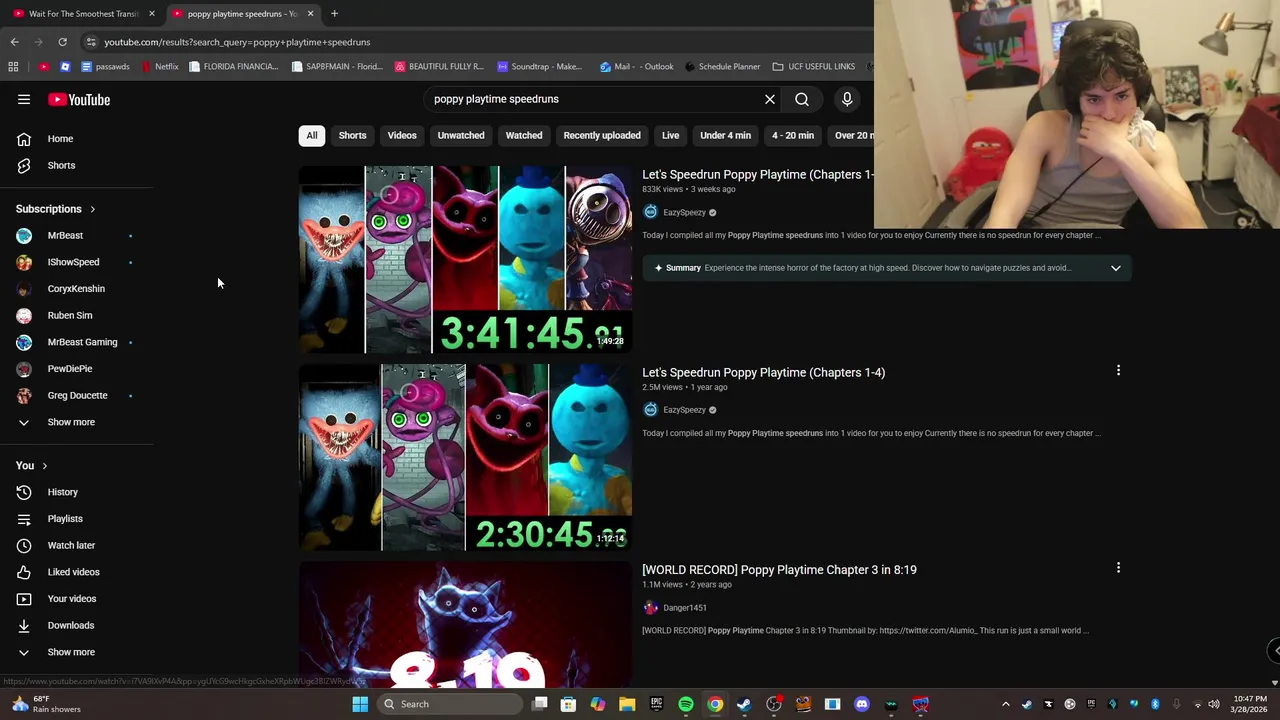Open WORLD RECORD Chapter 3 in 8:19 title

point(779,570)
